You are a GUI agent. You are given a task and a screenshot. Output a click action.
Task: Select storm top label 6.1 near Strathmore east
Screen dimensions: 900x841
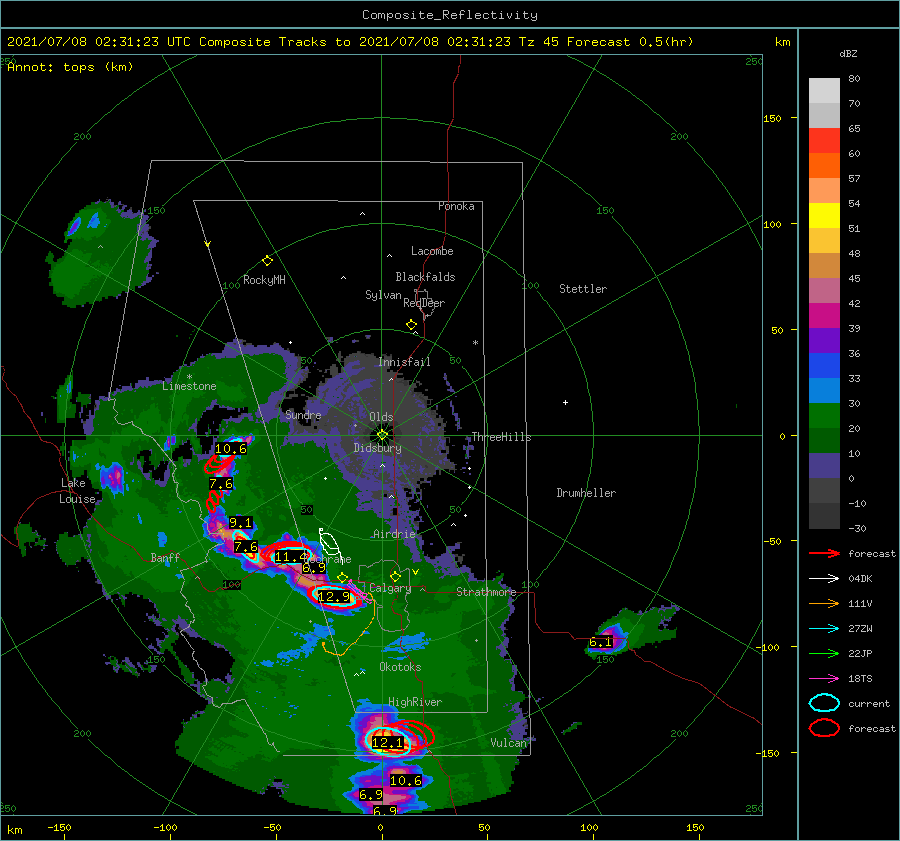click(x=601, y=642)
